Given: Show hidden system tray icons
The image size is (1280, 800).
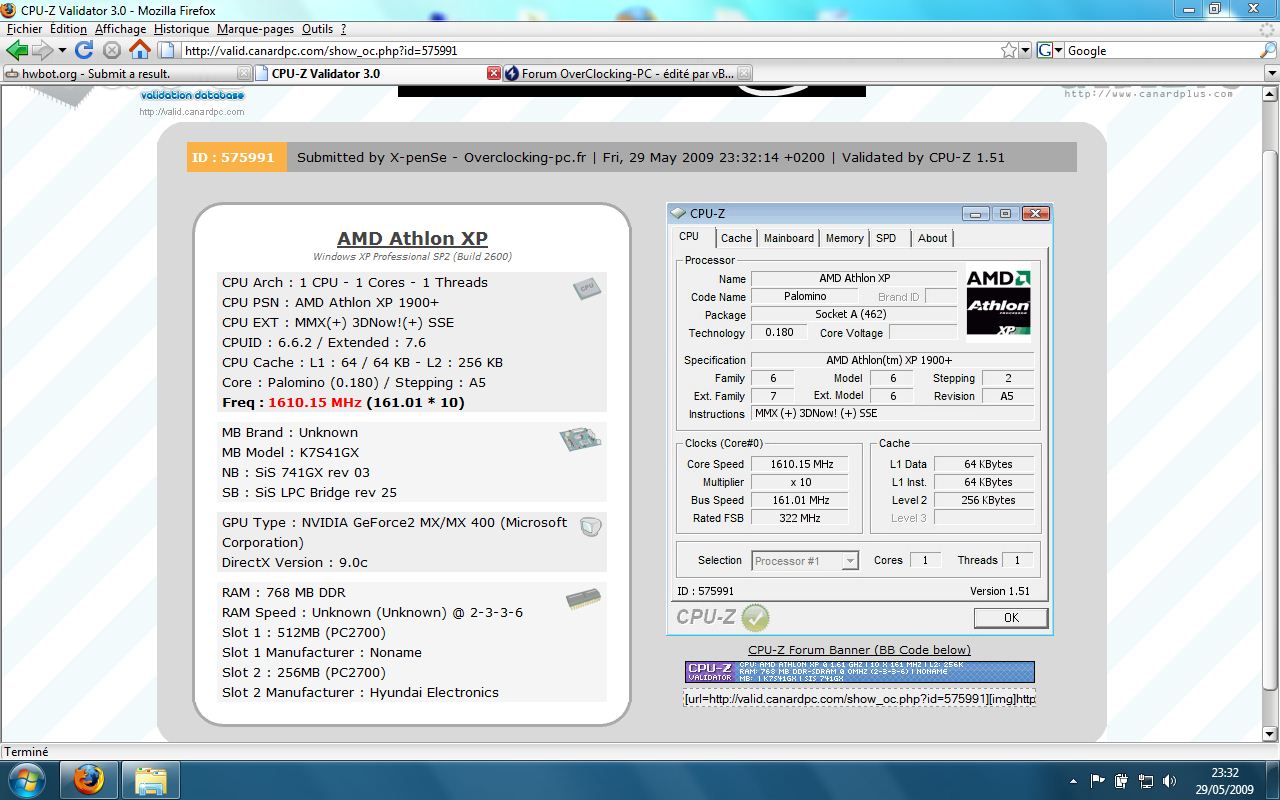Looking at the screenshot, I should [1074, 781].
